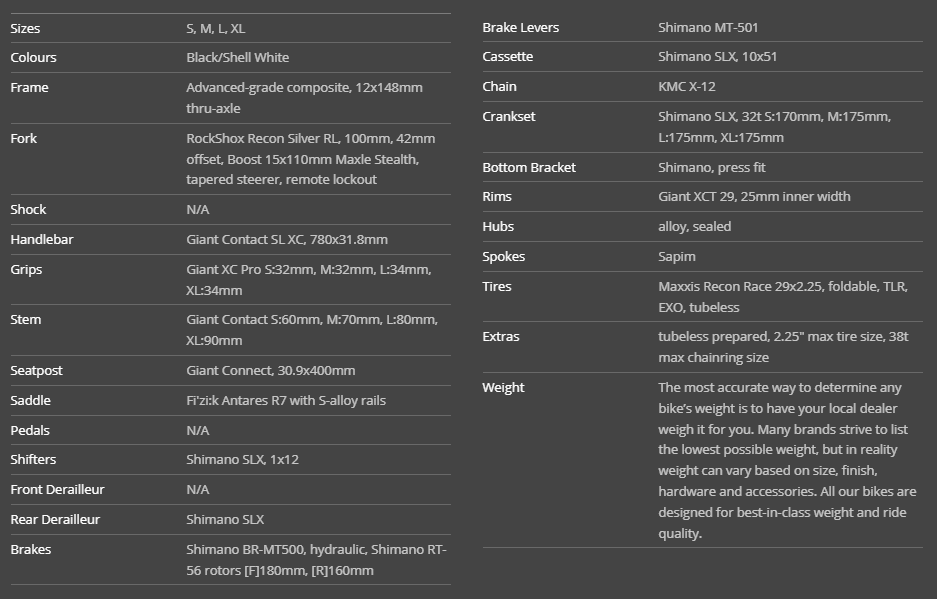Click the KMC X-12 chain value
This screenshot has width=937, height=599.
coord(686,87)
